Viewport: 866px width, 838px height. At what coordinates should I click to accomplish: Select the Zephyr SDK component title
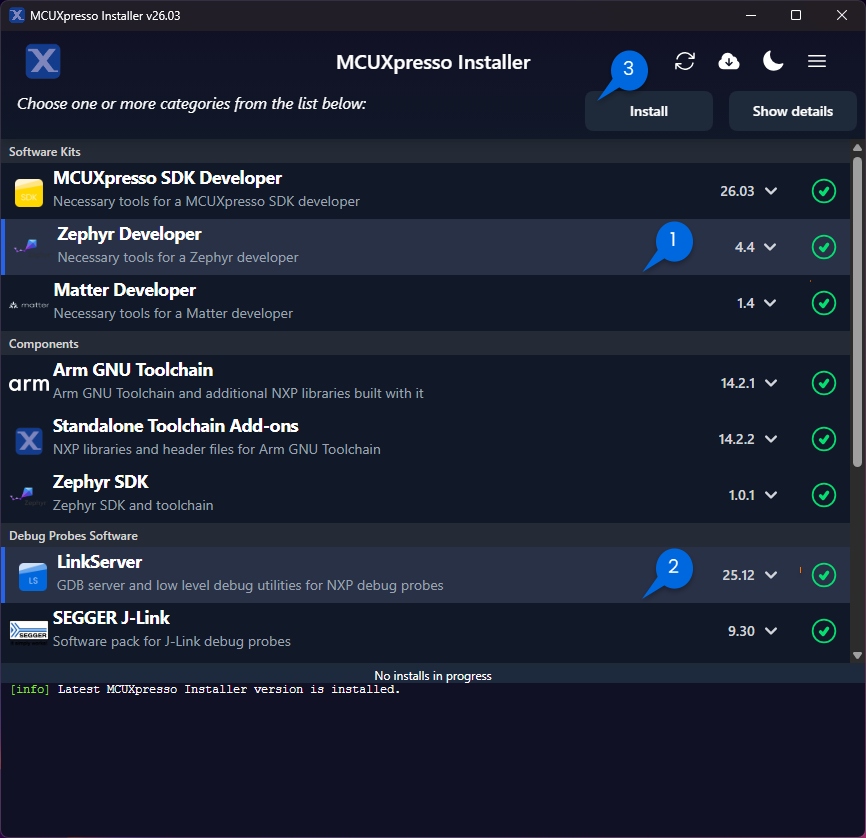click(x=101, y=482)
